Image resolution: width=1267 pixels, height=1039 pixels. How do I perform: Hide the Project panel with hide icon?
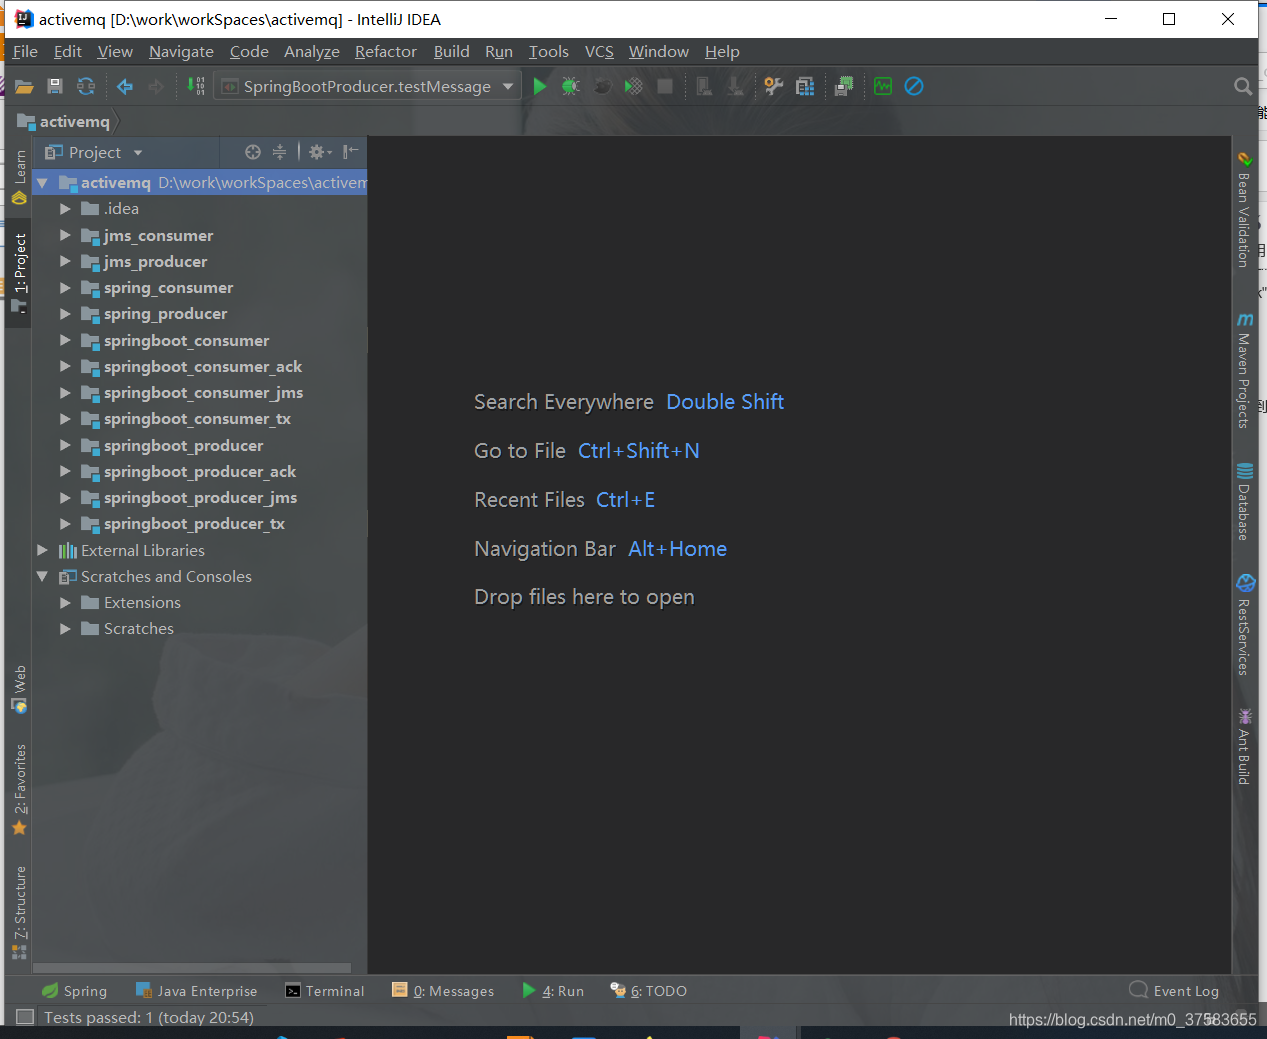pyautogui.click(x=350, y=152)
